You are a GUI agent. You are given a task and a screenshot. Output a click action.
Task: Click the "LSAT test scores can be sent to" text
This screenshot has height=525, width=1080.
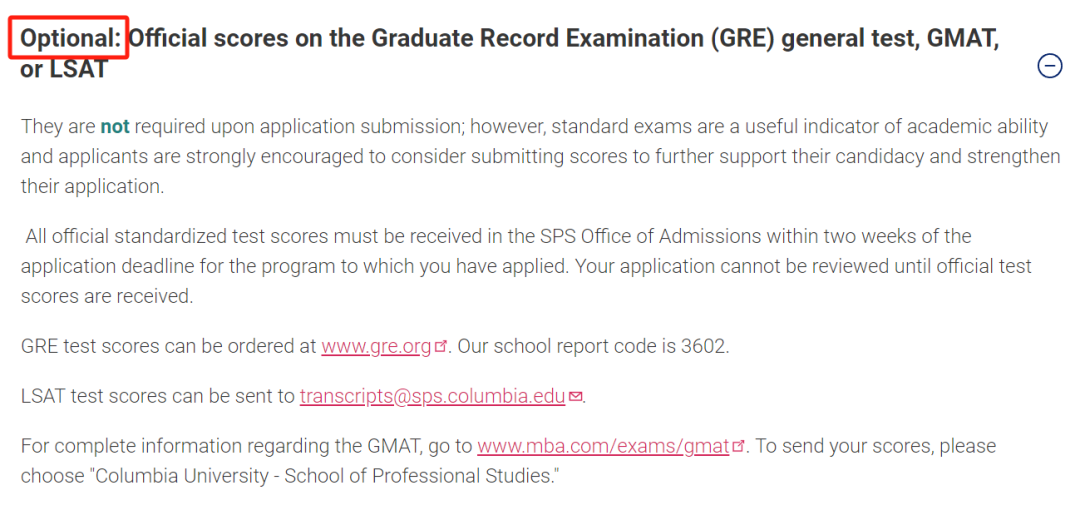[158, 396]
